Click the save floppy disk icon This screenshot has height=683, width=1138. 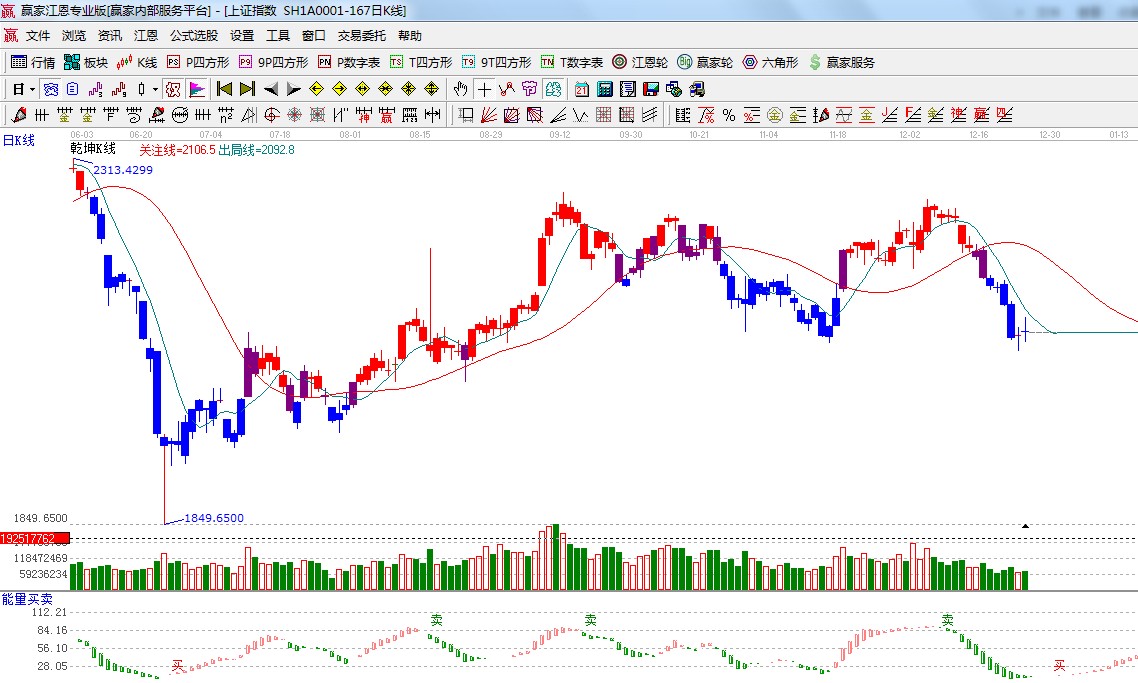click(651, 89)
